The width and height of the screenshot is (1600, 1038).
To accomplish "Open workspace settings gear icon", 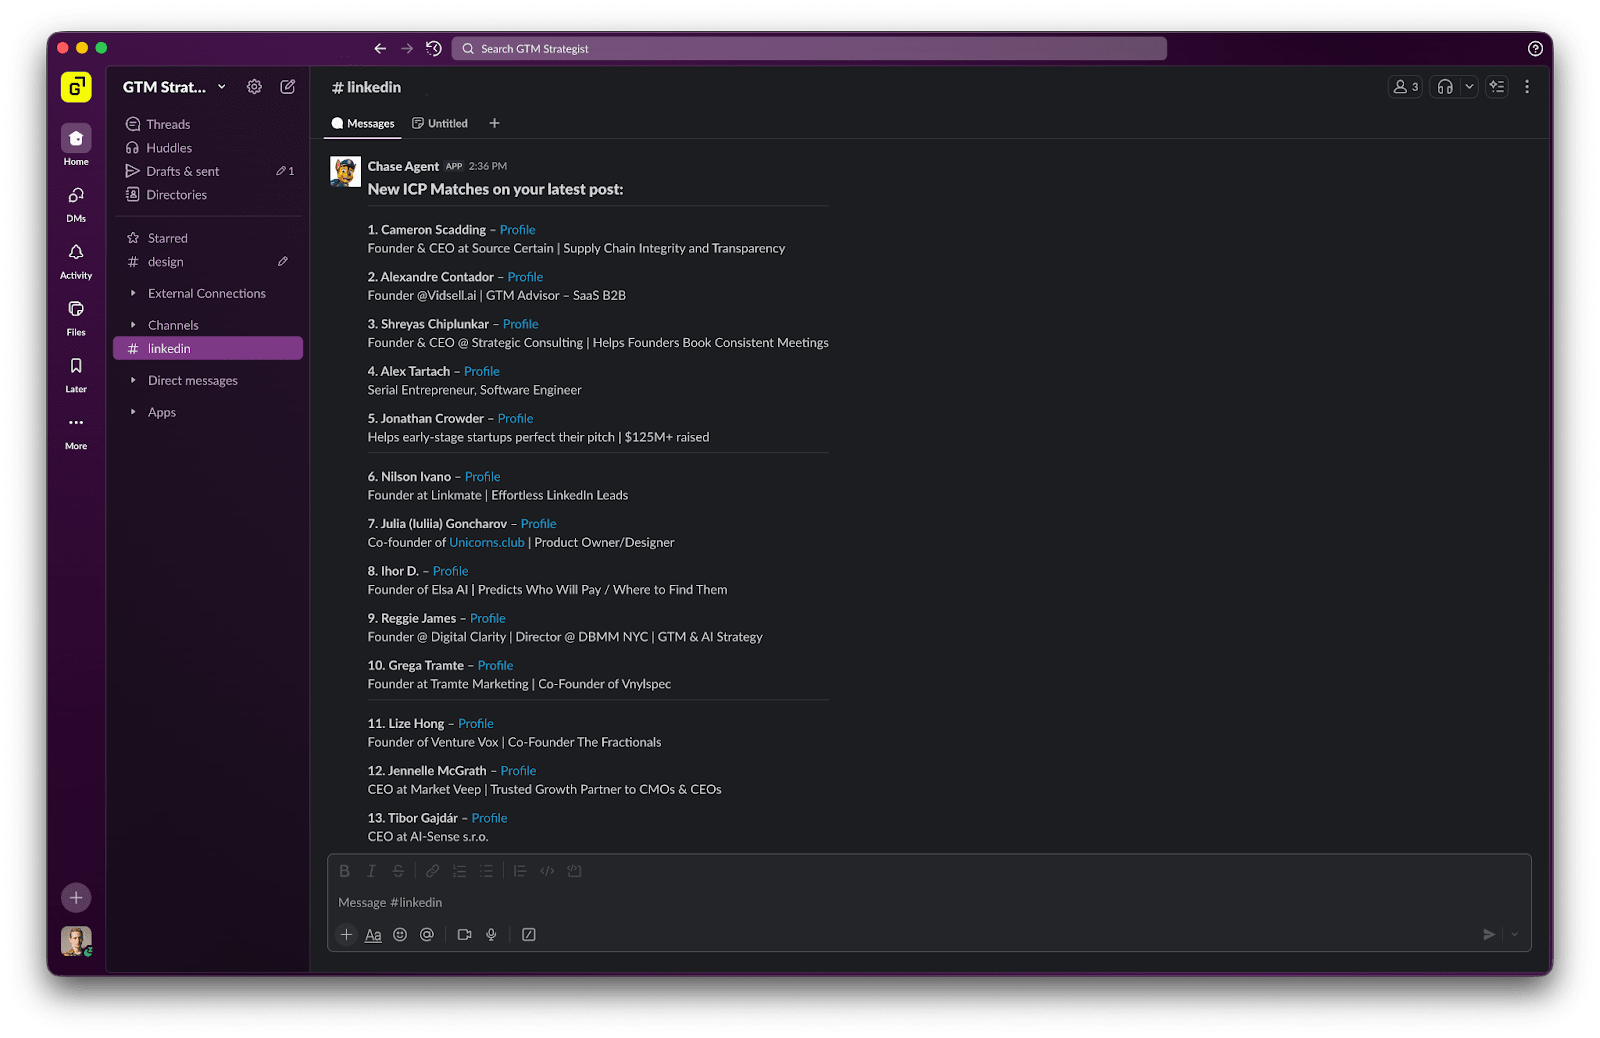I will click(254, 87).
